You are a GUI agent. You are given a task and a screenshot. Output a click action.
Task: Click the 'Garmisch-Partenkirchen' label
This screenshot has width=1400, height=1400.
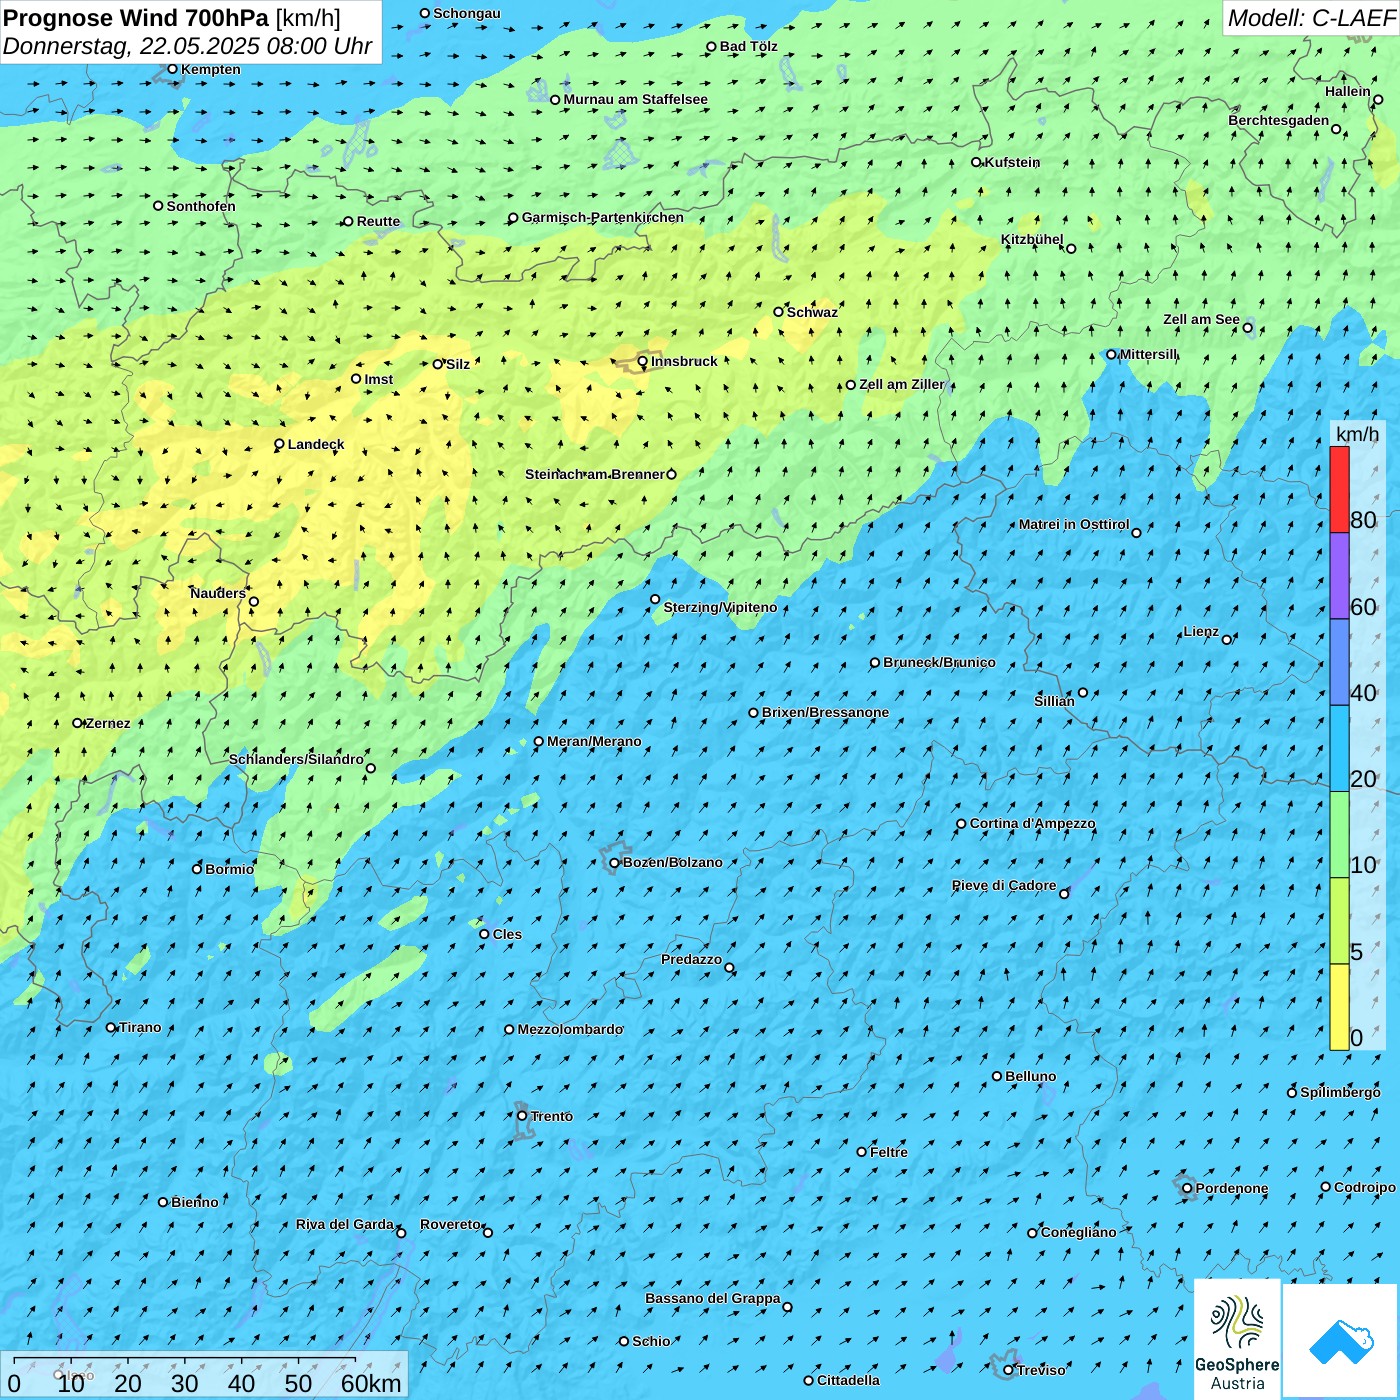[x=603, y=217]
